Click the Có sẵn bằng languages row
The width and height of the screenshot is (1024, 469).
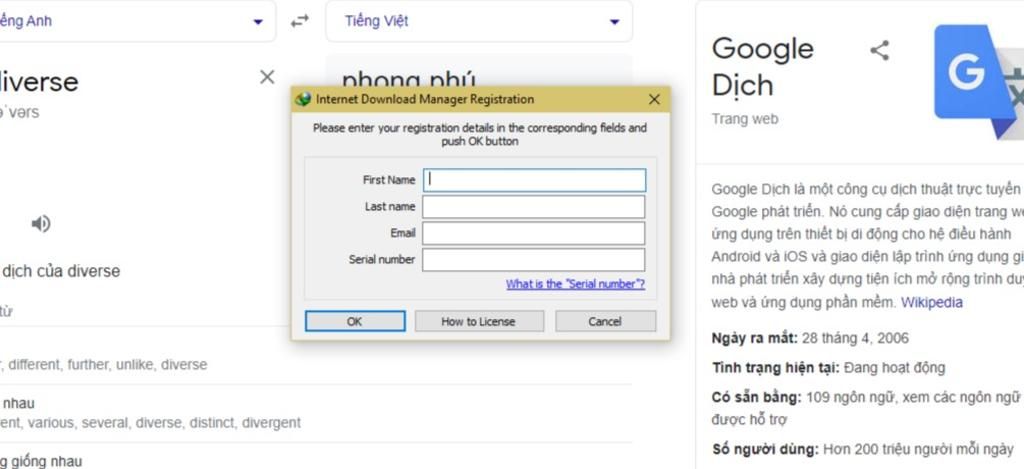[x=865, y=408]
